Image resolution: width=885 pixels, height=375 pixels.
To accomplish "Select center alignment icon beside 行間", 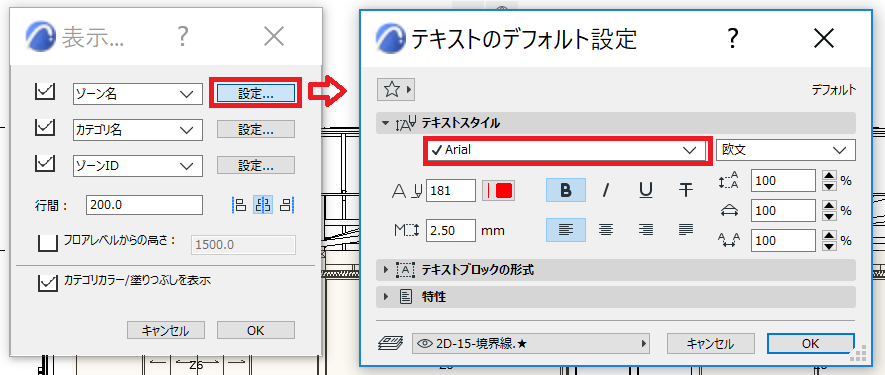I will coord(263,205).
